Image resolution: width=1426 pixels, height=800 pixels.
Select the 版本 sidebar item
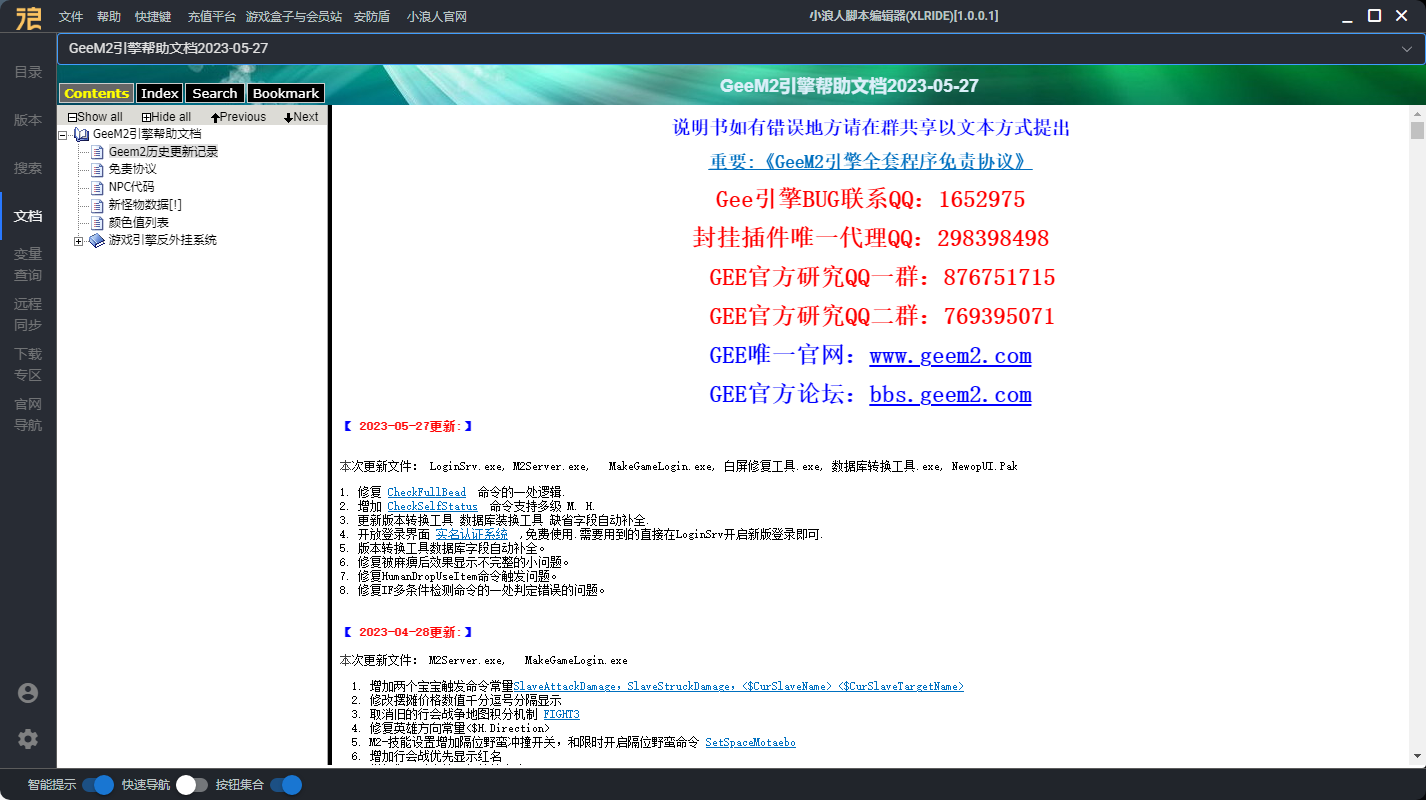point(28,119)
